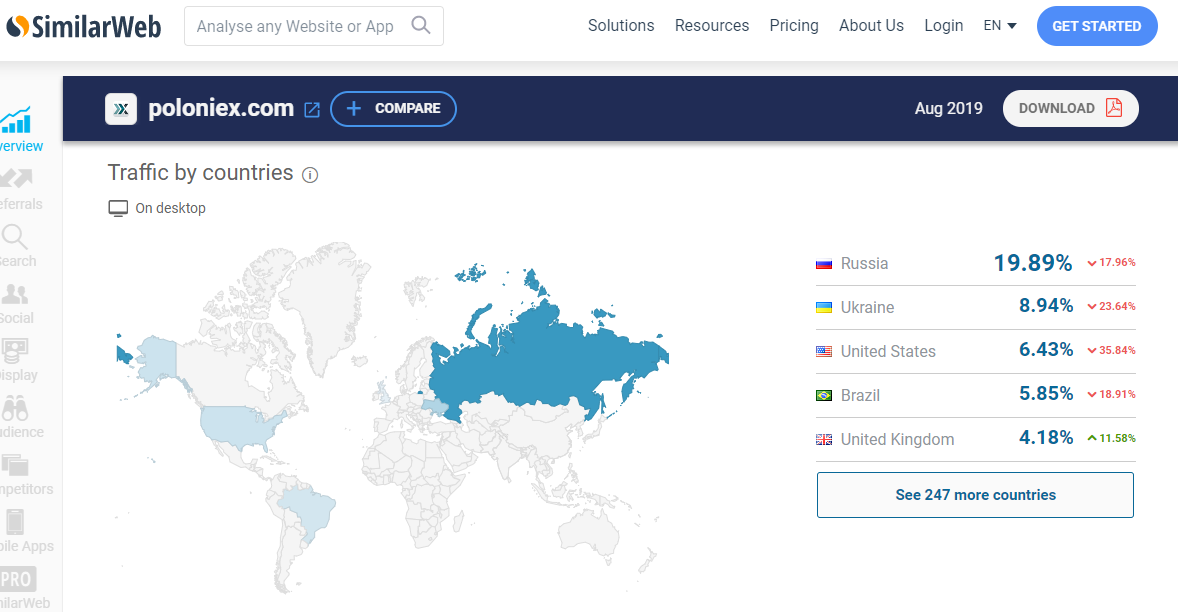
Task: Click the Login link
Action: pyautogui.click(x=943, y=26)
